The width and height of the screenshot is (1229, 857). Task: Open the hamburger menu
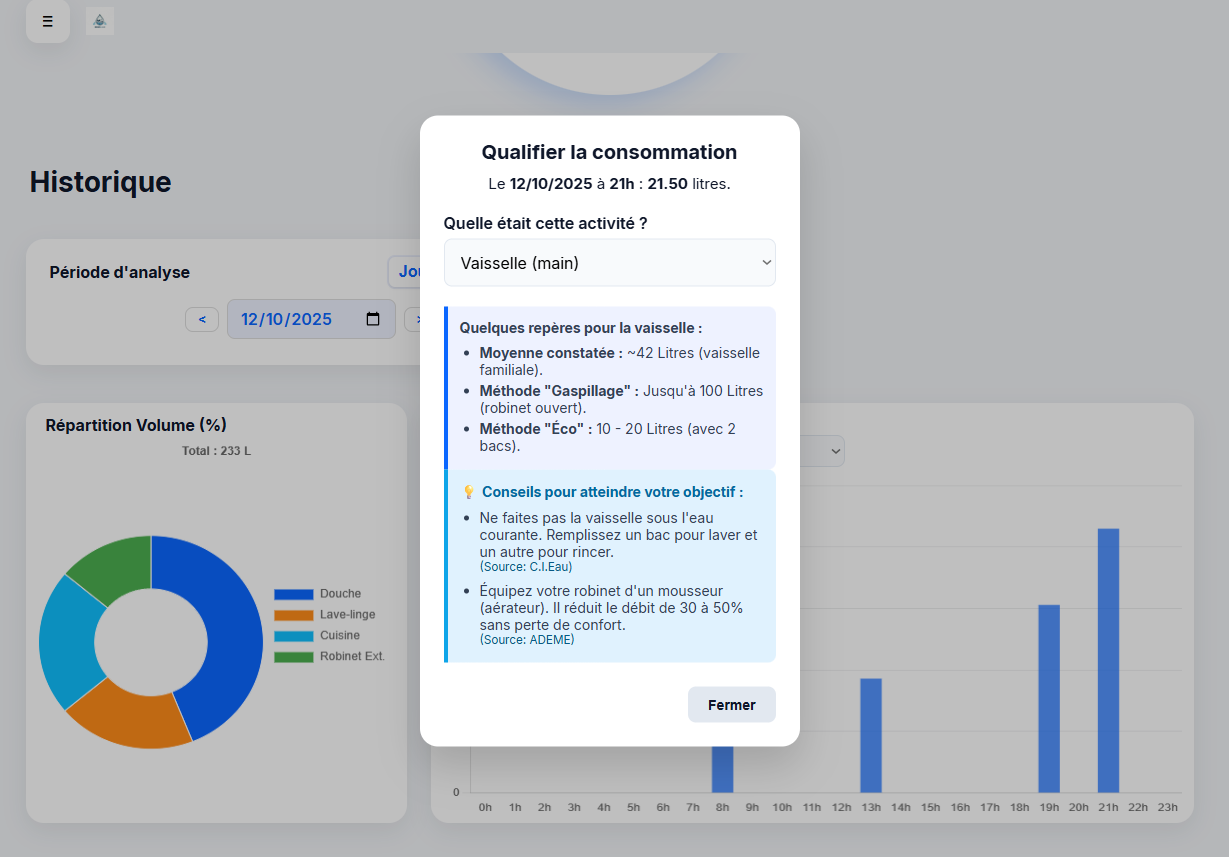click(47, 22)
